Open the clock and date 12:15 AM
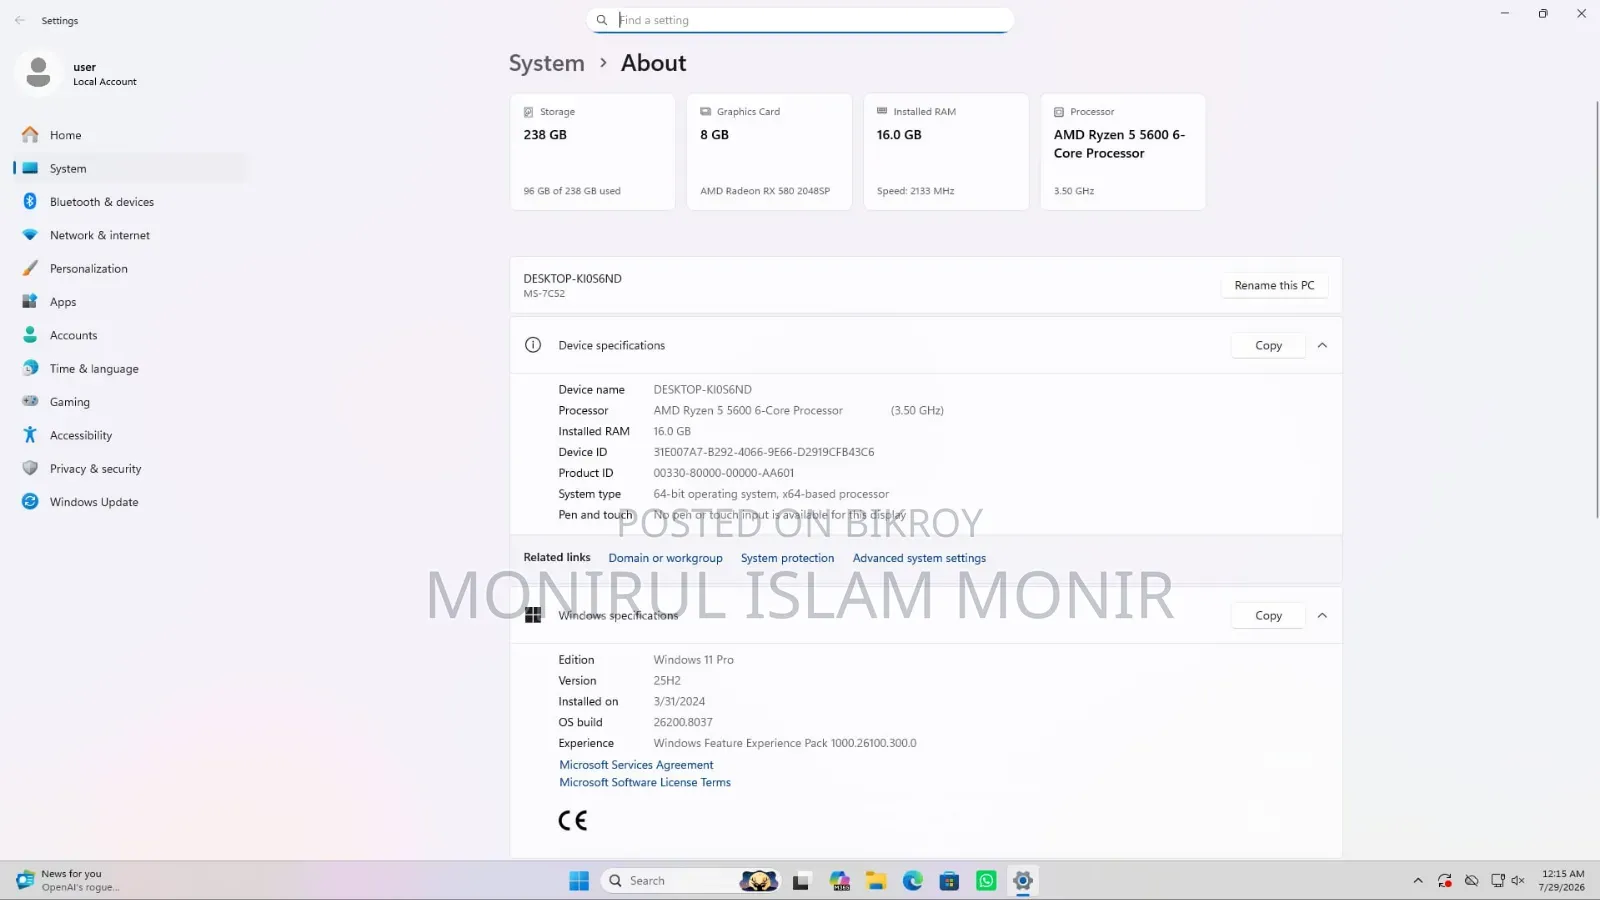This screenshot has height=900, width=1600. pyautogui.click(x=1562, y=881)
